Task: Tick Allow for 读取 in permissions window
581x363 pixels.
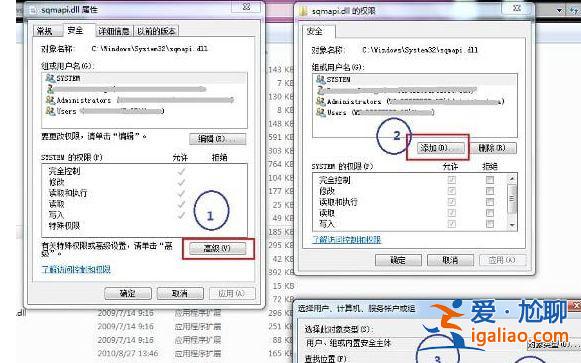Action: [451, 213]
